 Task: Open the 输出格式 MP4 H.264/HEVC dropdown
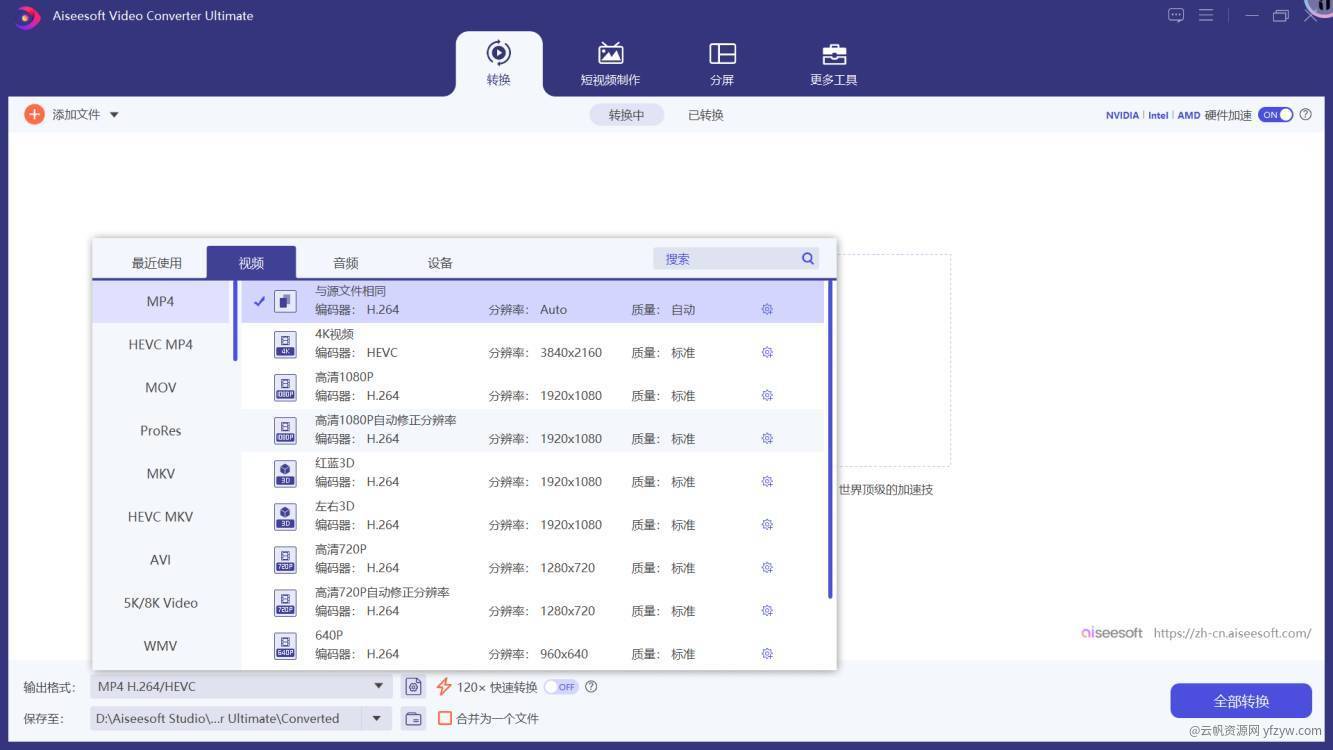[x=240, y=687]
